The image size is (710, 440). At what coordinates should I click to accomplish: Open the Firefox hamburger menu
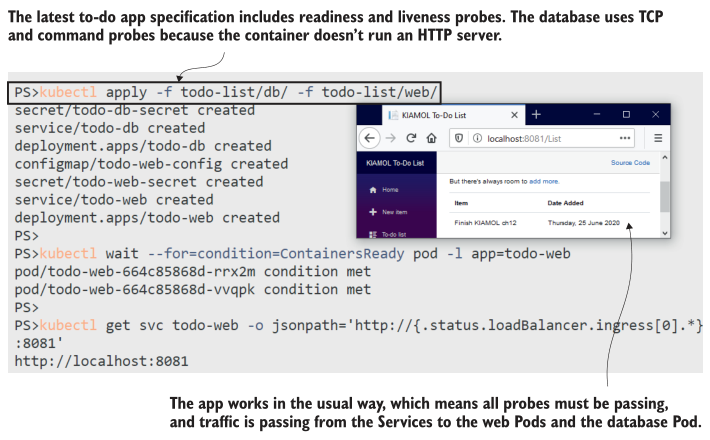click(659, 138)
